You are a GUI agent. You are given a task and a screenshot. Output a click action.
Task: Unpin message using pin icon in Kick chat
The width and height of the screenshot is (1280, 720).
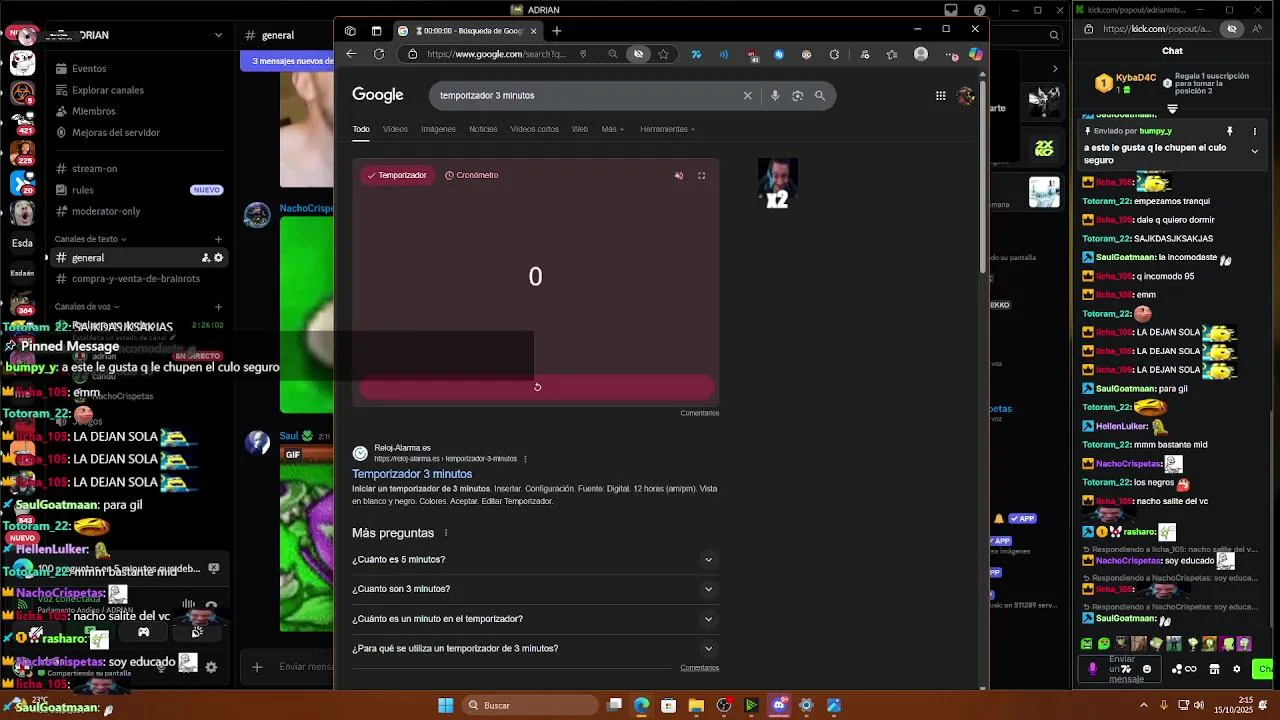tap(1230, 131)
